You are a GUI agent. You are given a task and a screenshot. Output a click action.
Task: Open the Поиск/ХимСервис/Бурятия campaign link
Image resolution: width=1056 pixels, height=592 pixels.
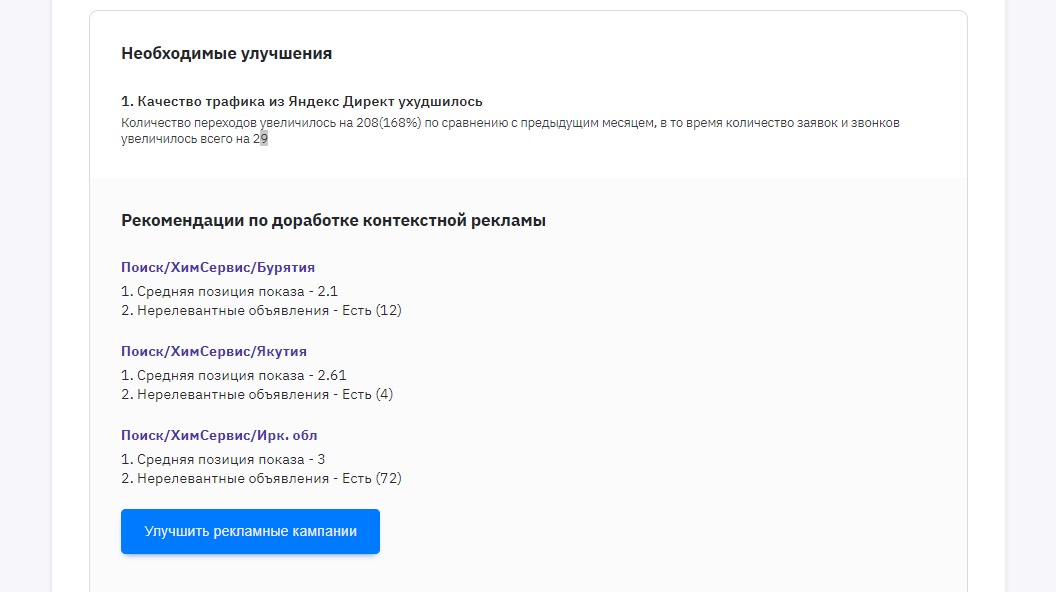pyautogui.click(x=218, y=267)
